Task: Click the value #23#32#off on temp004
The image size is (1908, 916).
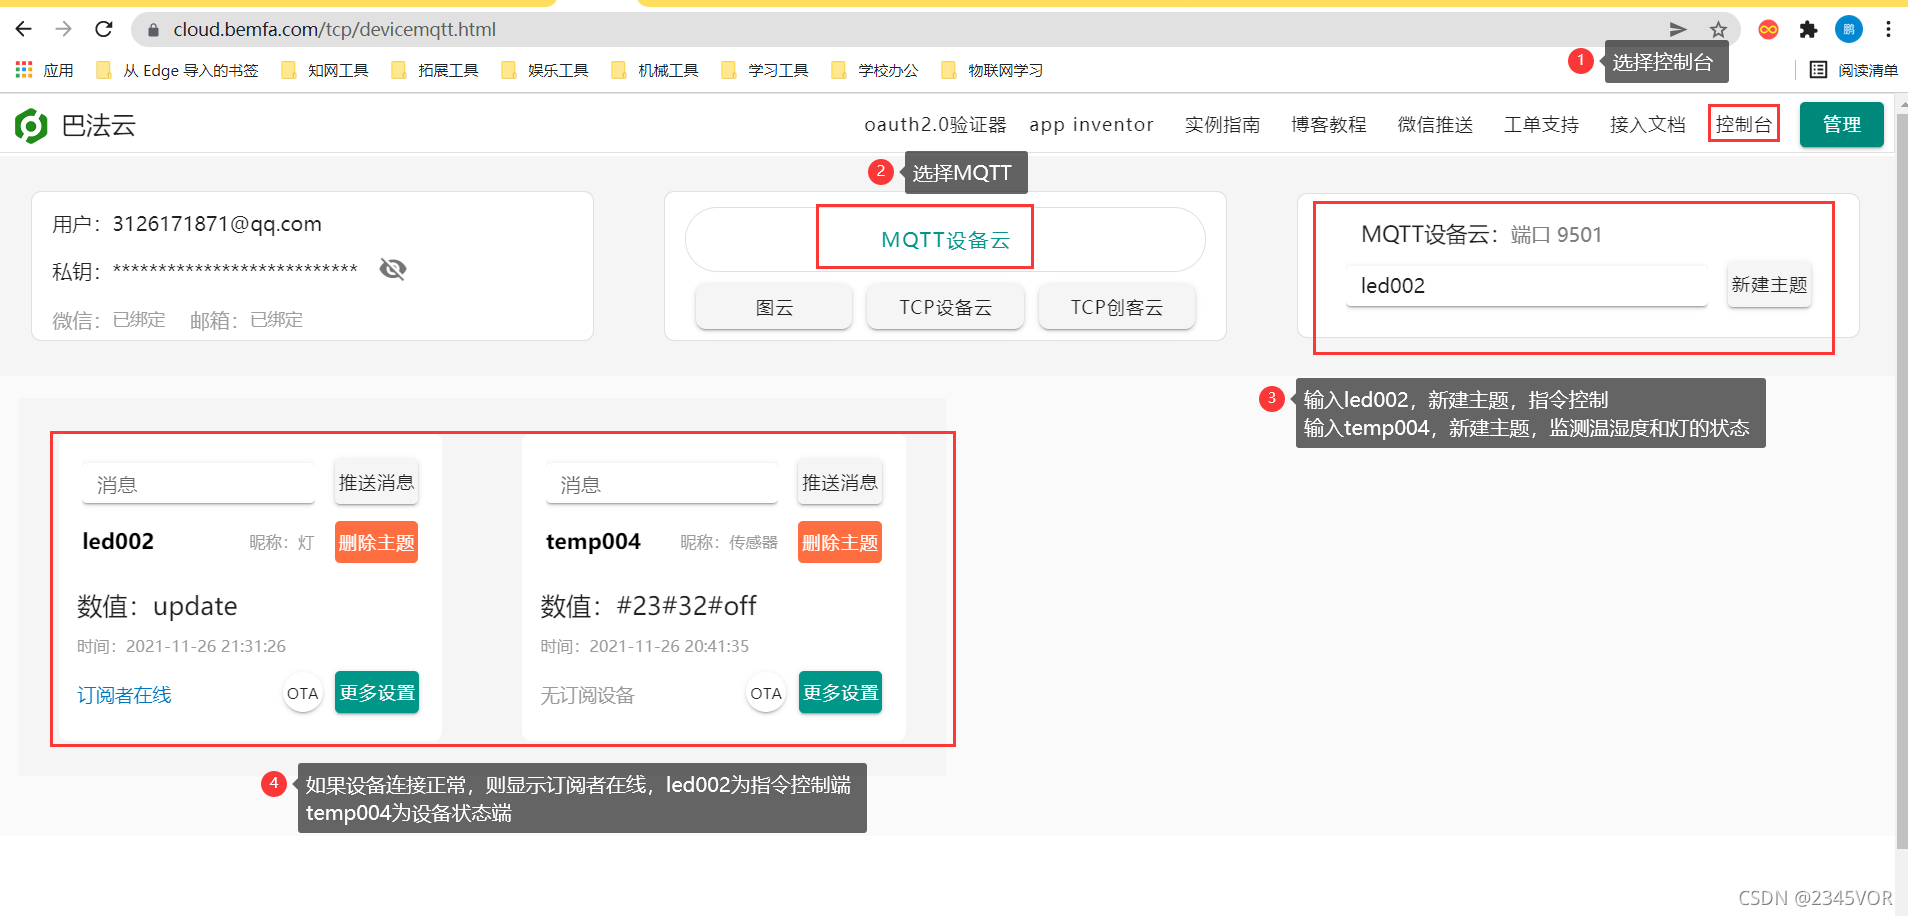Action: 686,606
